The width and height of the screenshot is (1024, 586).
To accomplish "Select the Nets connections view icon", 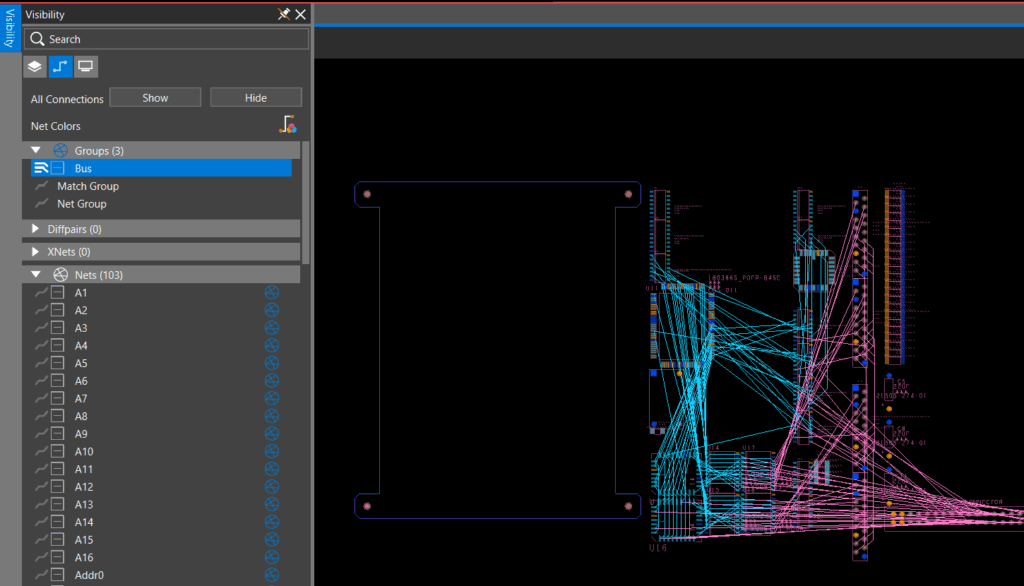I will (60, 67).
